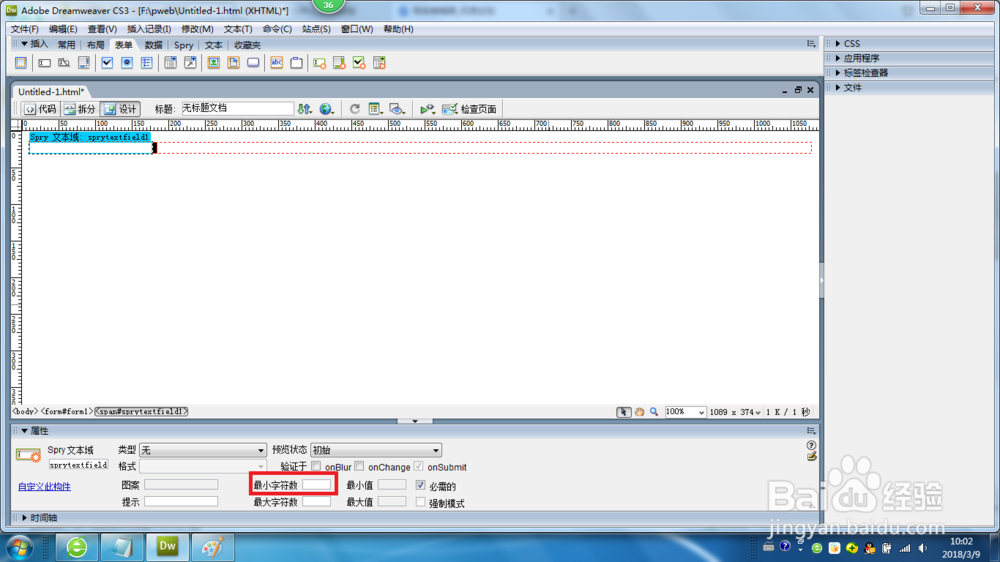1000x562 pixels.
Task: Expand the 时间轴 panel
Action: click(24, 517)
